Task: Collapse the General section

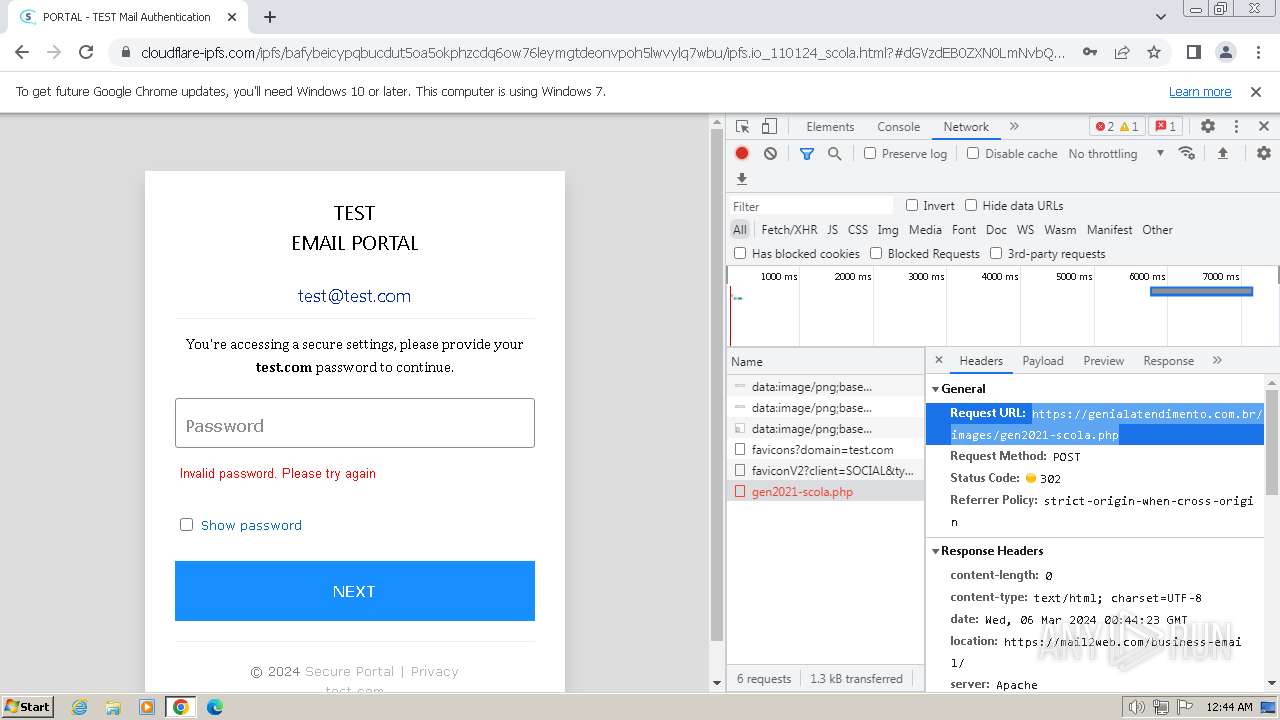Action: 936,388
